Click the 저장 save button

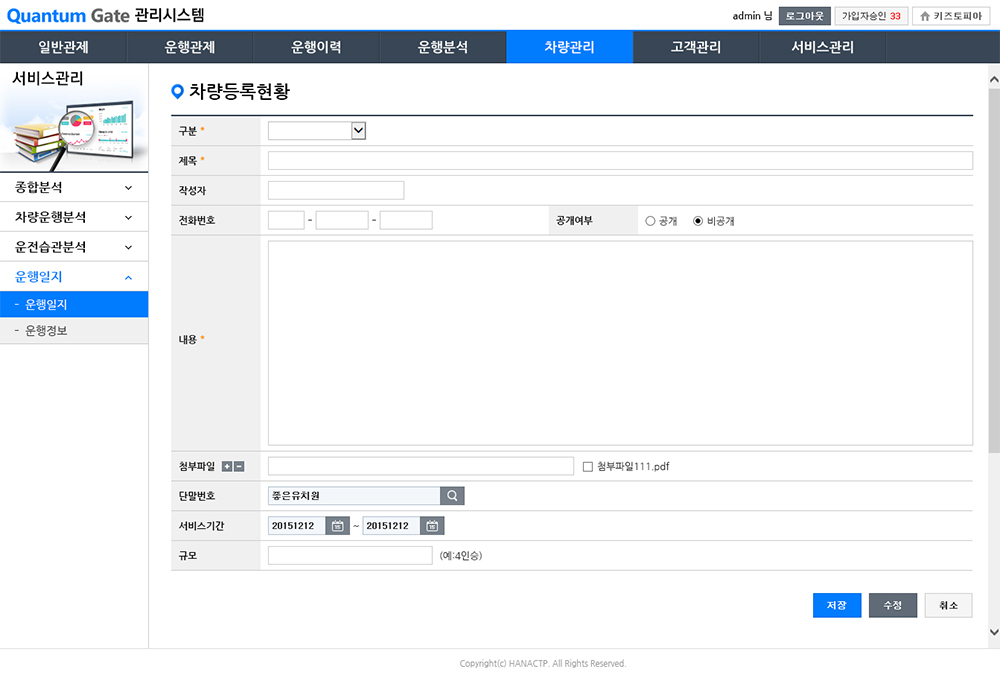[837, 605]
